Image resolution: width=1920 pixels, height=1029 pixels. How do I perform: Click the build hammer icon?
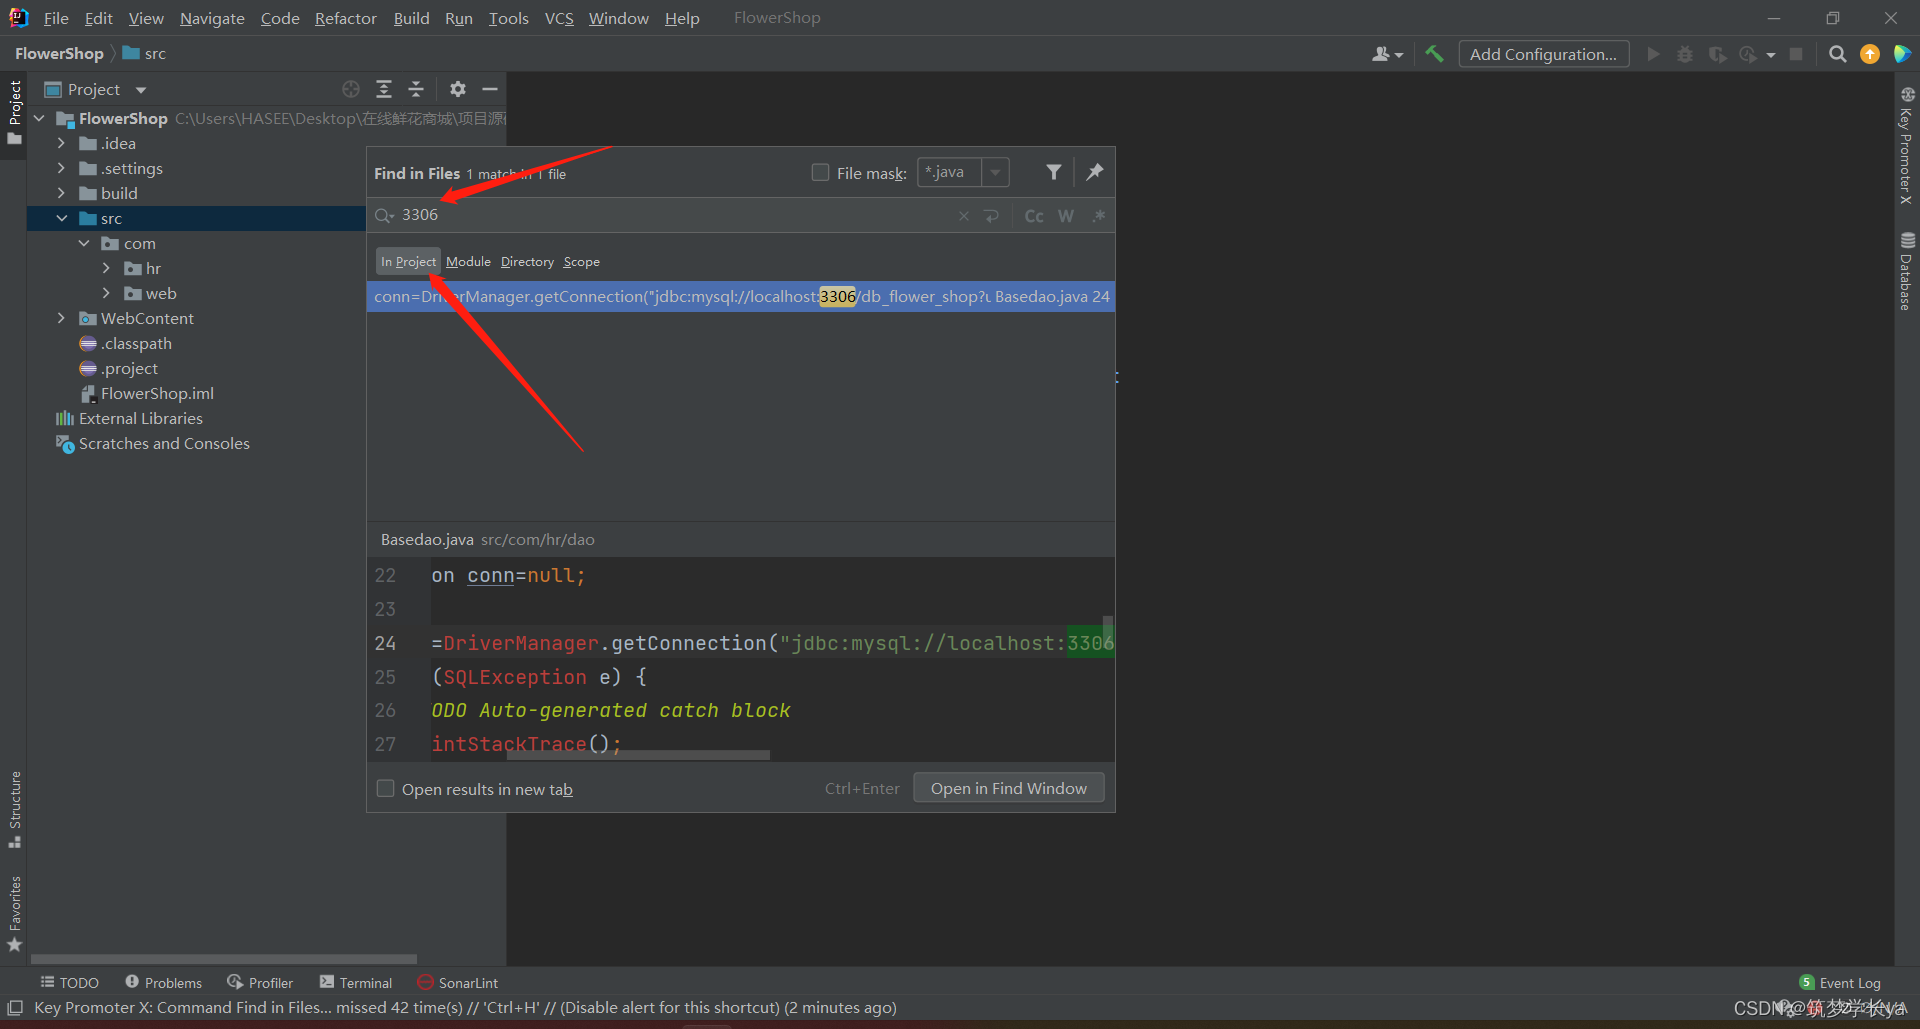(1434, 54)
